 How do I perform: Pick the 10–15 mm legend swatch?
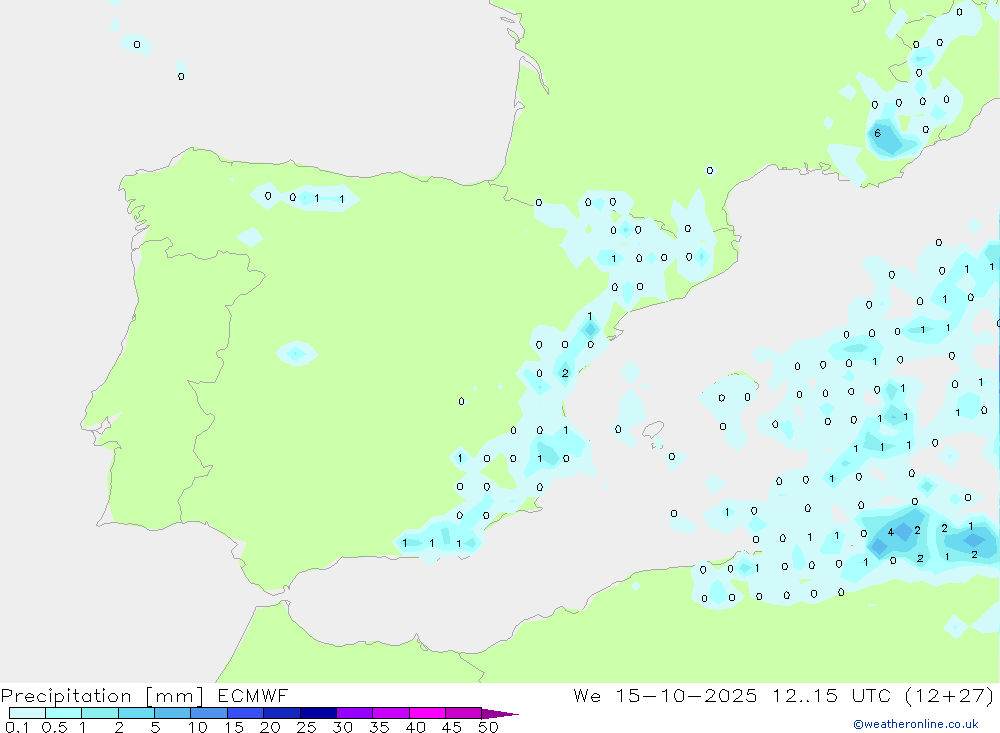pyautogui.click(x=209, y=713)
